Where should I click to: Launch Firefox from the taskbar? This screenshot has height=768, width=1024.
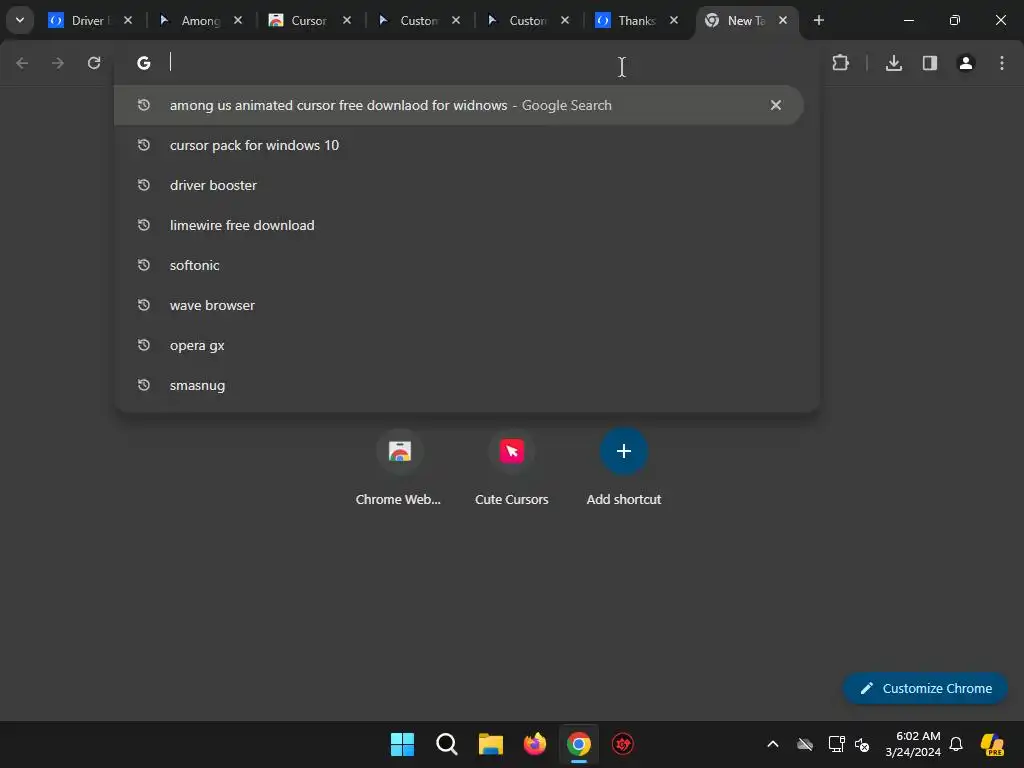pos(535,744)
